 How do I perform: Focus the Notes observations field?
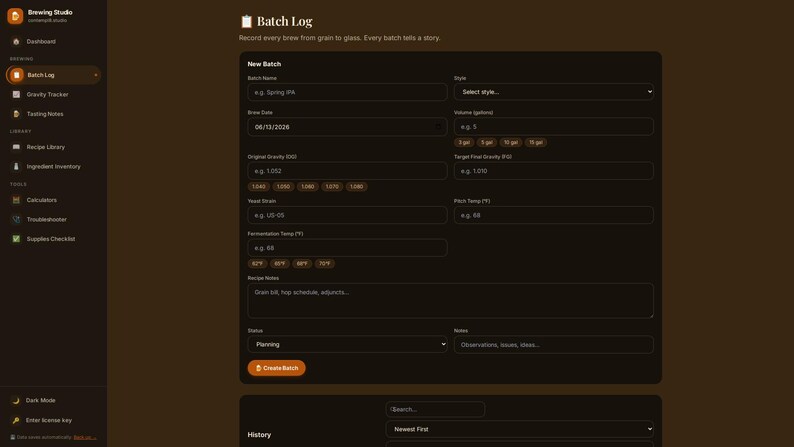[553, 345]
